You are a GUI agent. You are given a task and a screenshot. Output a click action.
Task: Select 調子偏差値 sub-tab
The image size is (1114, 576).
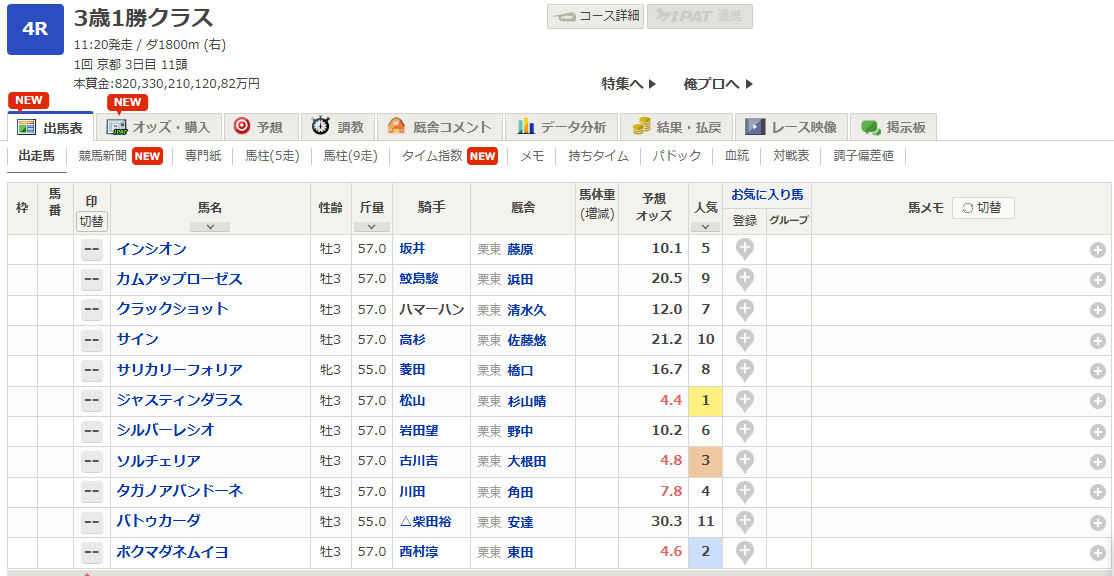tap(863, 156)
